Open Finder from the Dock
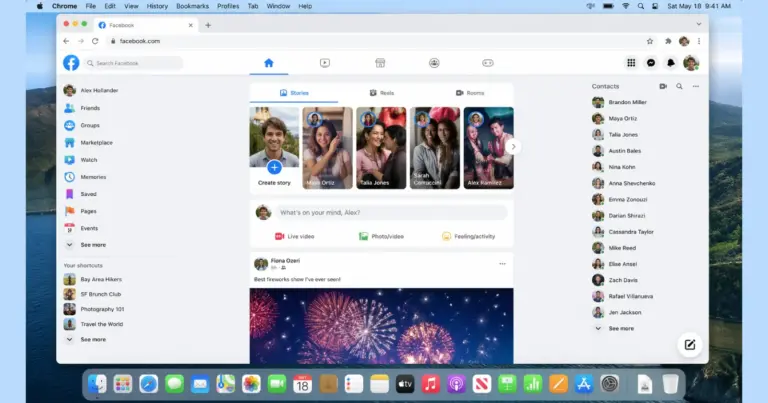 97,384
